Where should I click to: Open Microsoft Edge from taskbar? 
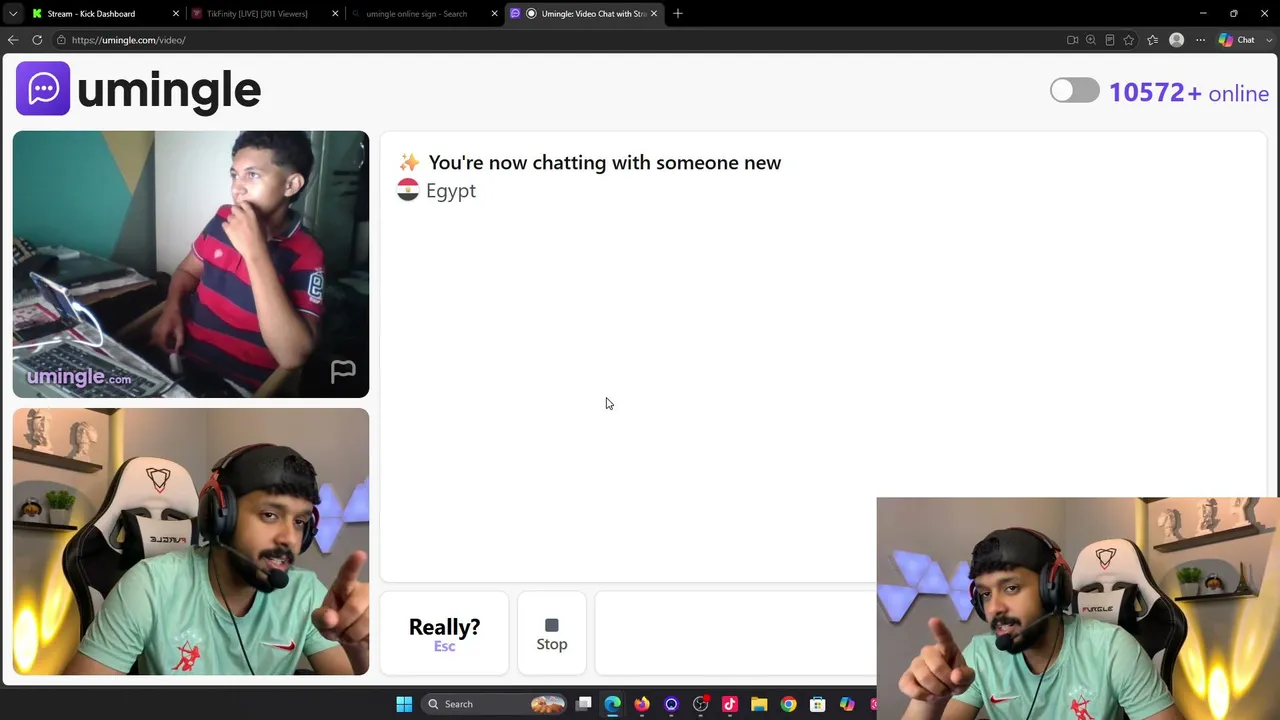pyautogui.click(x=613, y=704)
